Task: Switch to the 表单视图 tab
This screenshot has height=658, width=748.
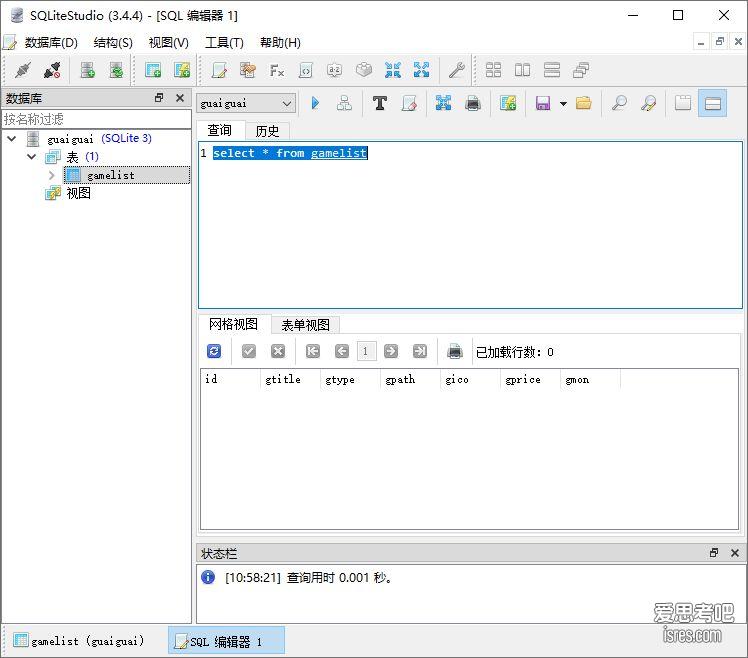Action: pyautogui.click(x=305, y=325)
